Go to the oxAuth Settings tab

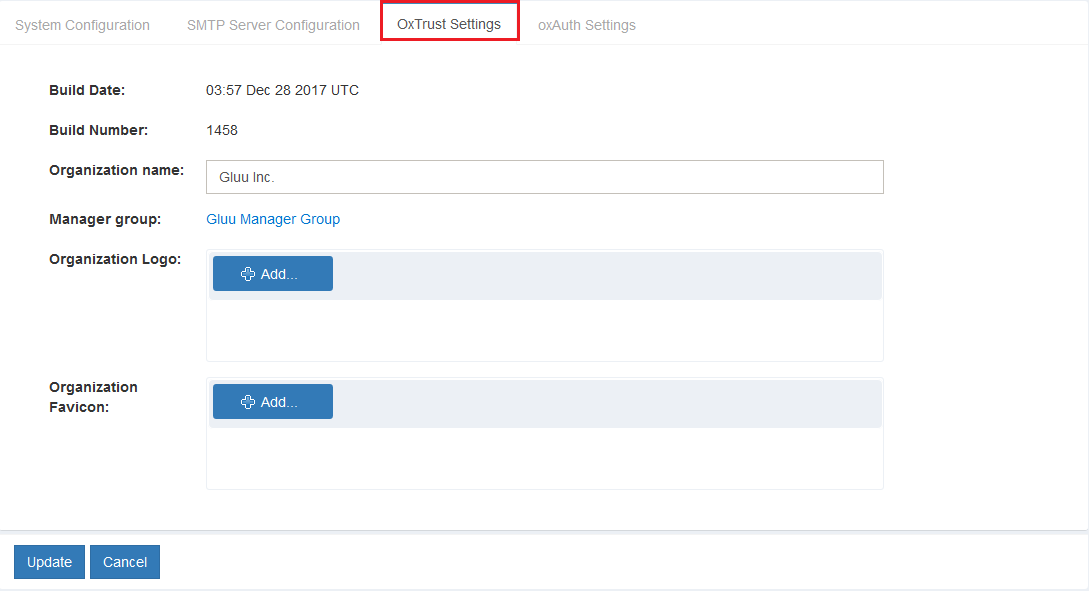pos(586,25)
